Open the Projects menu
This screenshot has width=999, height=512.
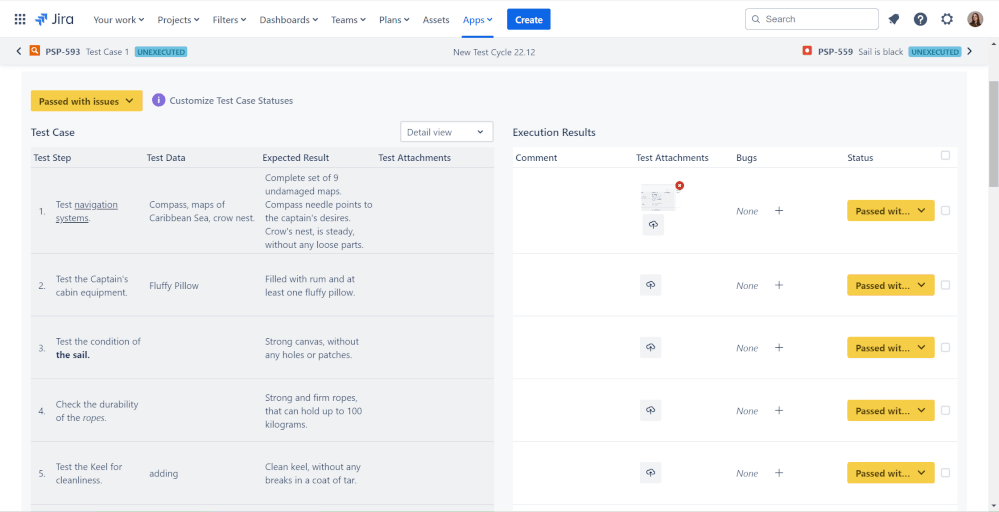[x=178, y=20]
